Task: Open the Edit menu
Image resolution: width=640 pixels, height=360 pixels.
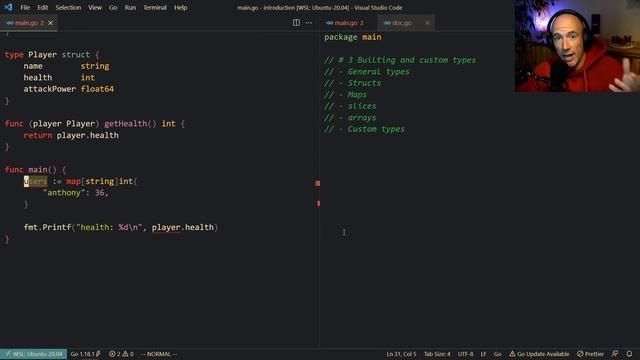Action: pyautogui.click(x=42, y=7)
